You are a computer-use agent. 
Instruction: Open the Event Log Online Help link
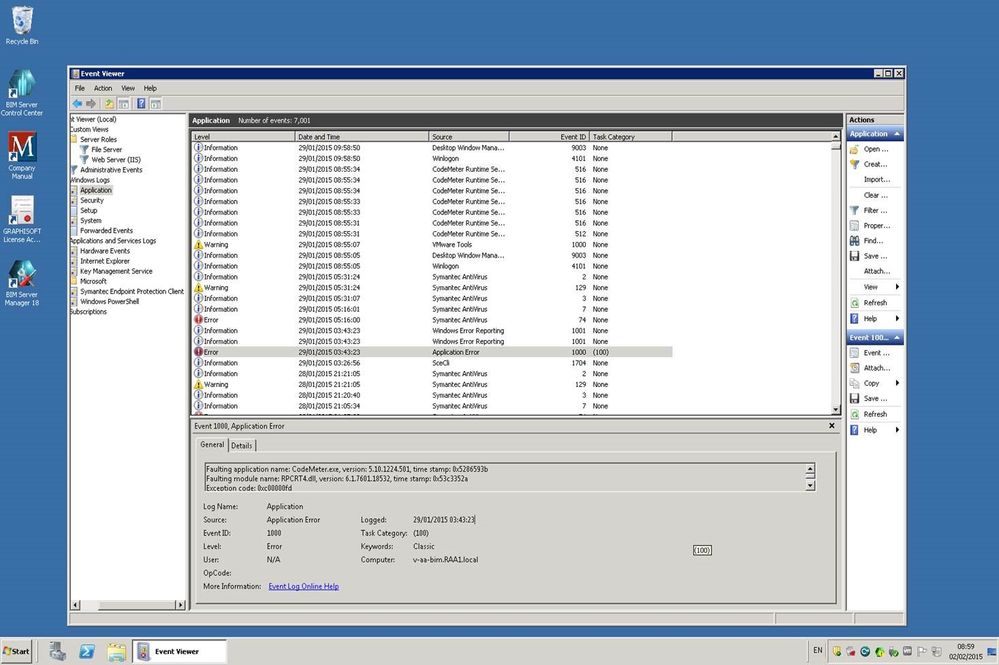tap(303, 587)
